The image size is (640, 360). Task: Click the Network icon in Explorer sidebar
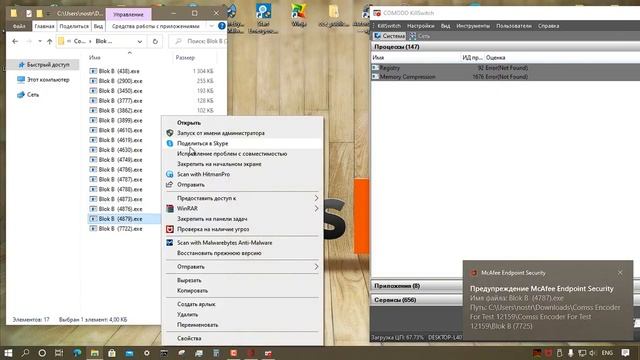point(21,94)
